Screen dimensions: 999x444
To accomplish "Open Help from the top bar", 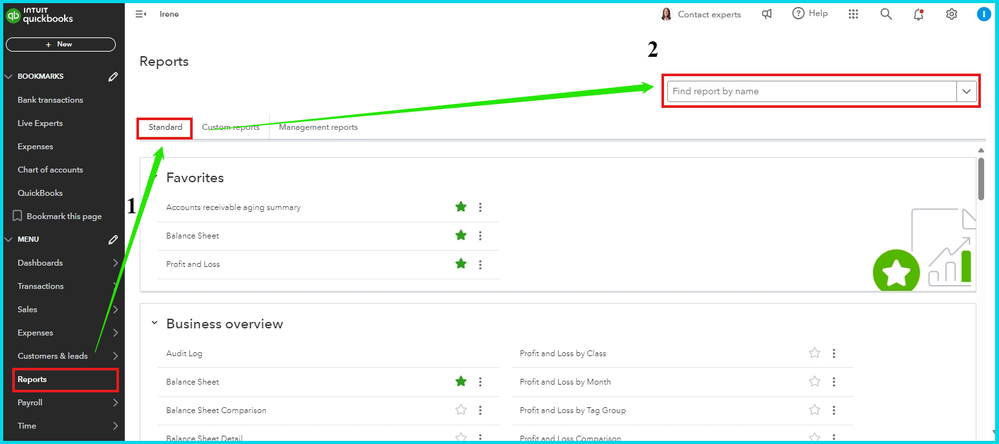I will (x=810, y=13).
